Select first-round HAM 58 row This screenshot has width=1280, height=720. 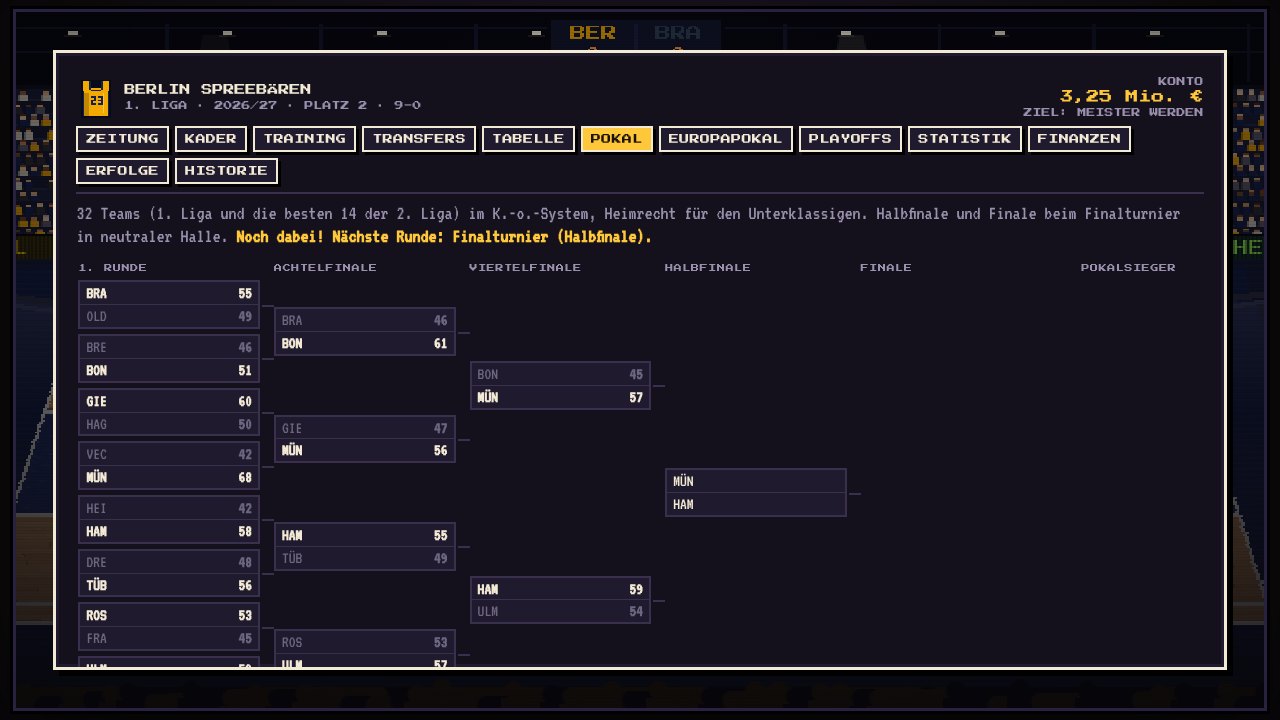tap(169, 532)
